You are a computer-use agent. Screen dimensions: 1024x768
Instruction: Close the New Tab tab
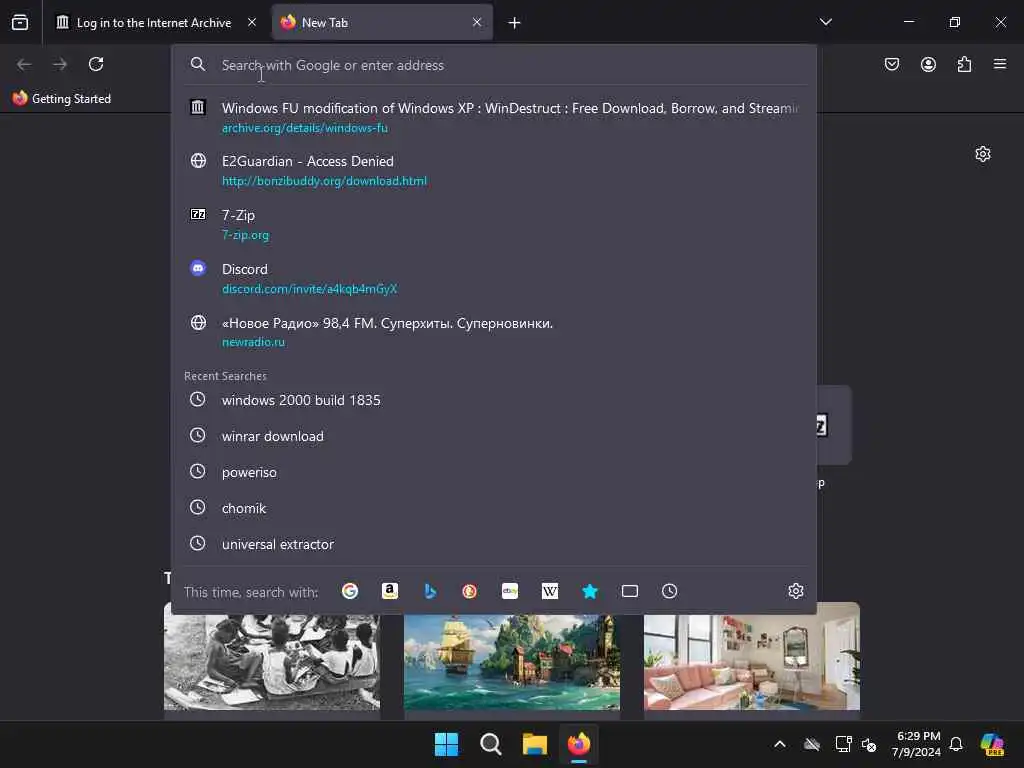tap(477, 22)
